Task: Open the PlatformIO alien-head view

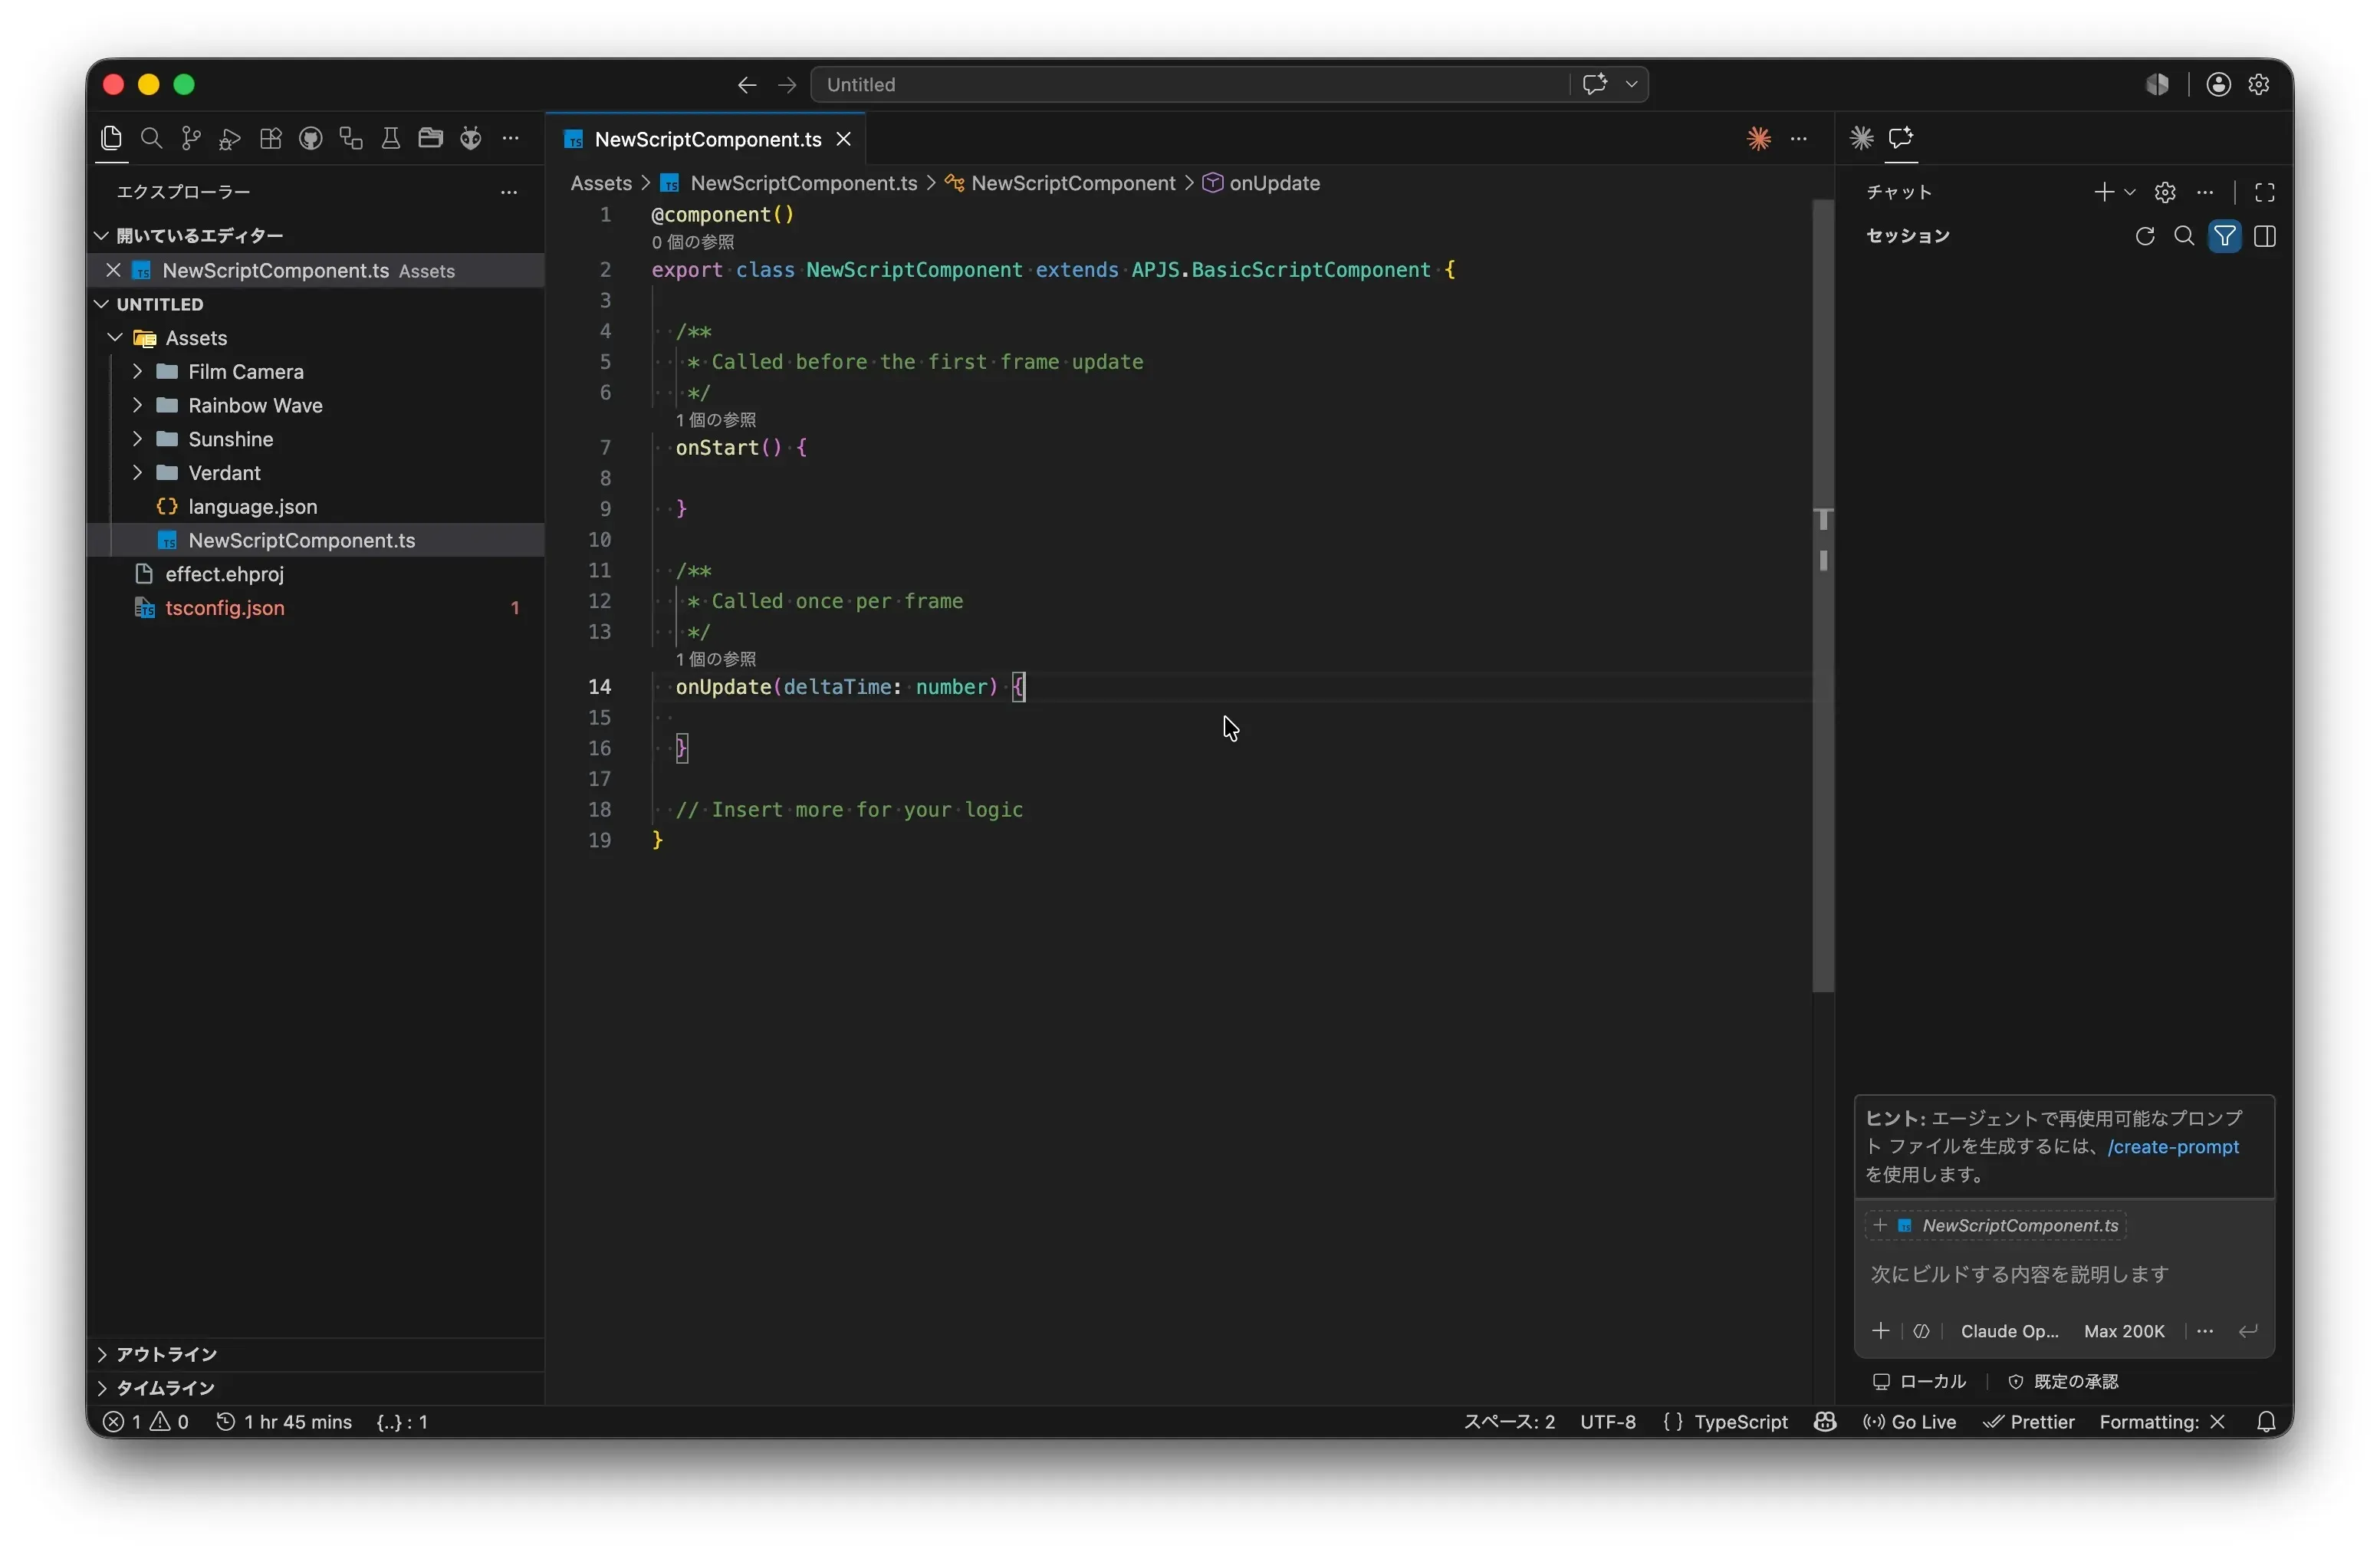Action: click(471, 138)
